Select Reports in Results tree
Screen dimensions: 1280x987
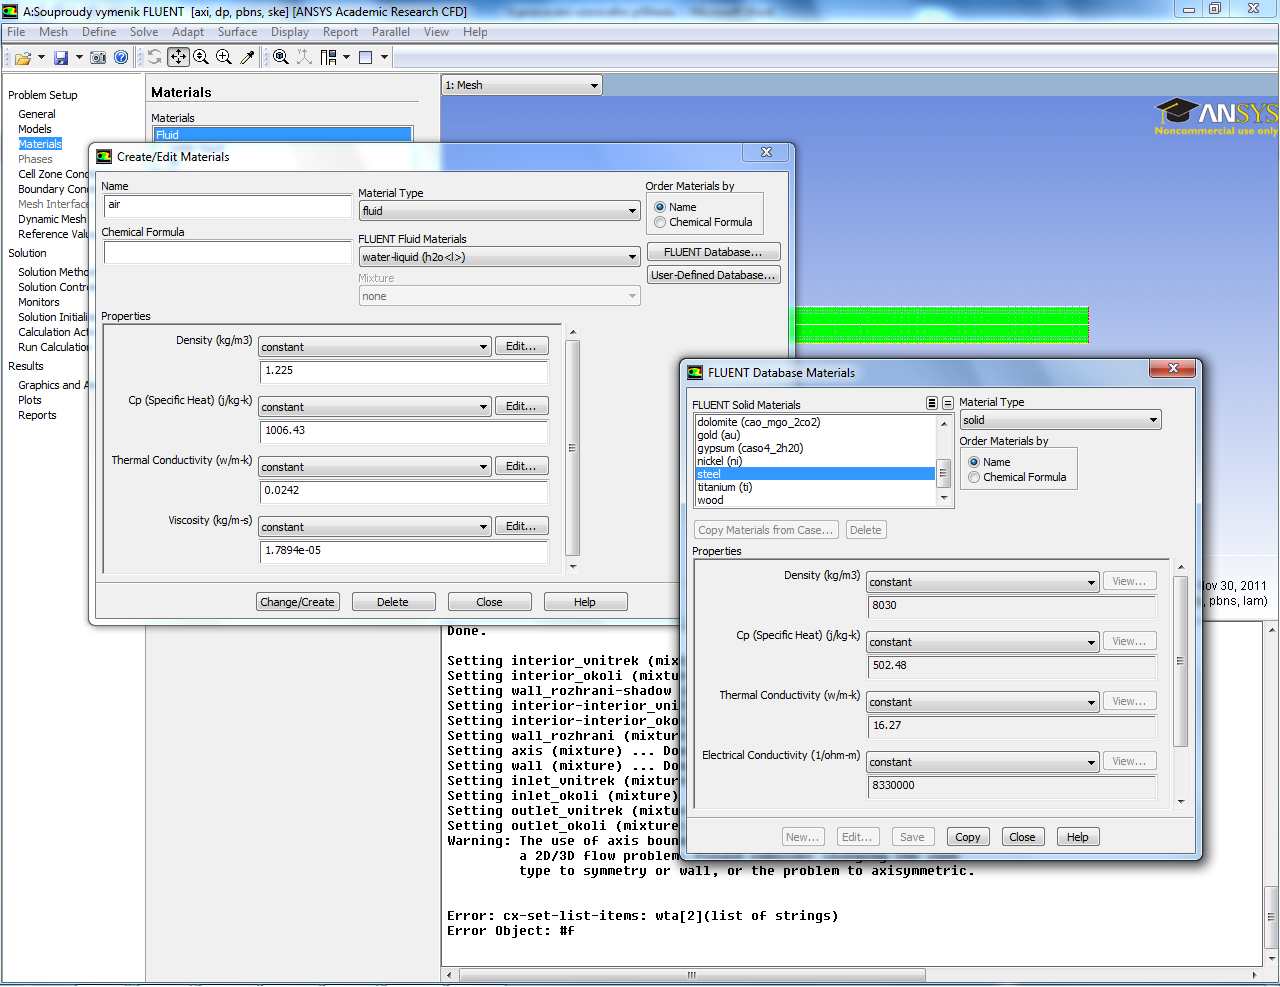point(37,415)
